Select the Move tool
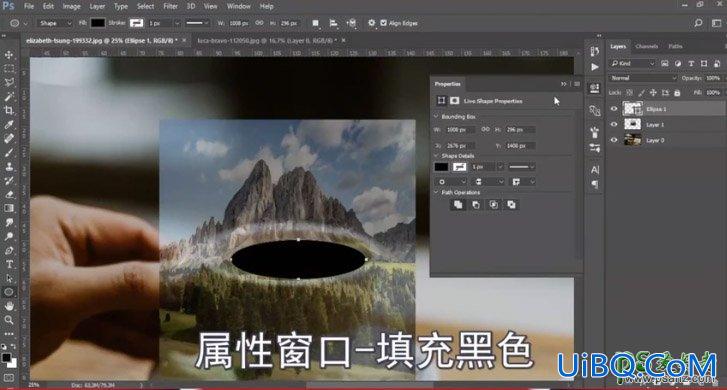The width and height of the screenshot is (727, 390). (x=9, y=55)
